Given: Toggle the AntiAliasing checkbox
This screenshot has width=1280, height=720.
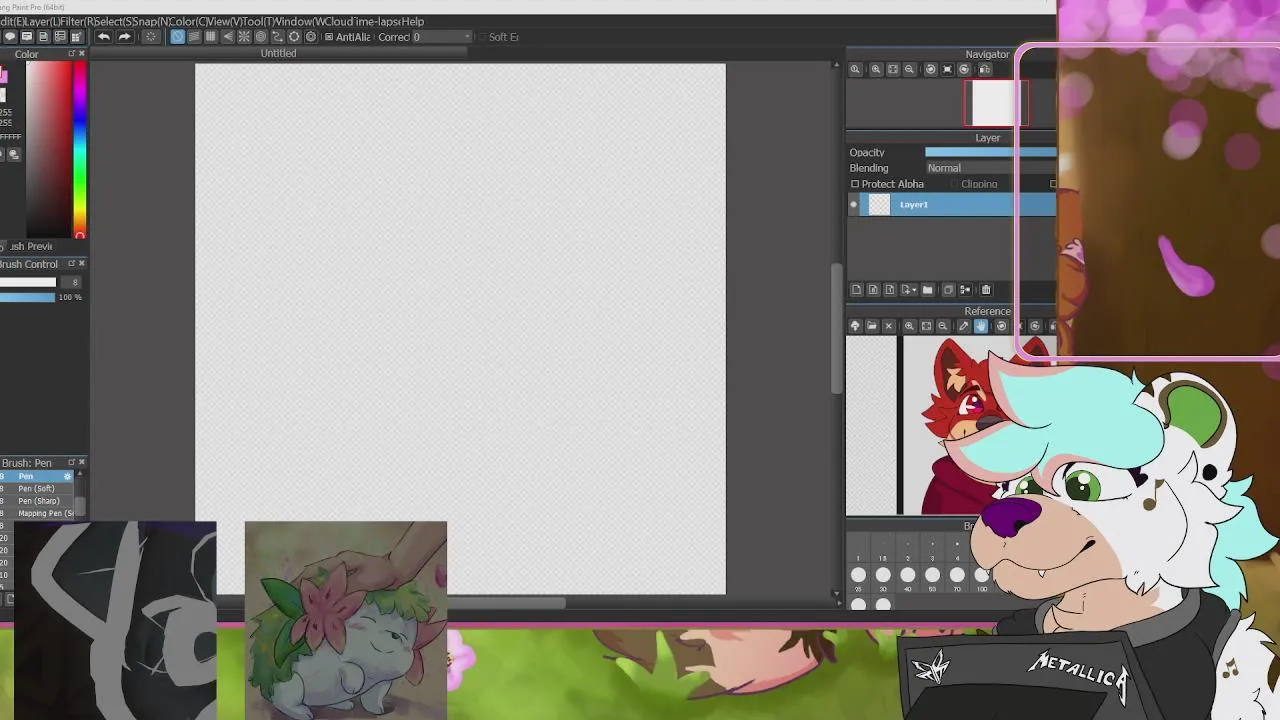Looking at the screenshot, I should click(x=329, y=37).
